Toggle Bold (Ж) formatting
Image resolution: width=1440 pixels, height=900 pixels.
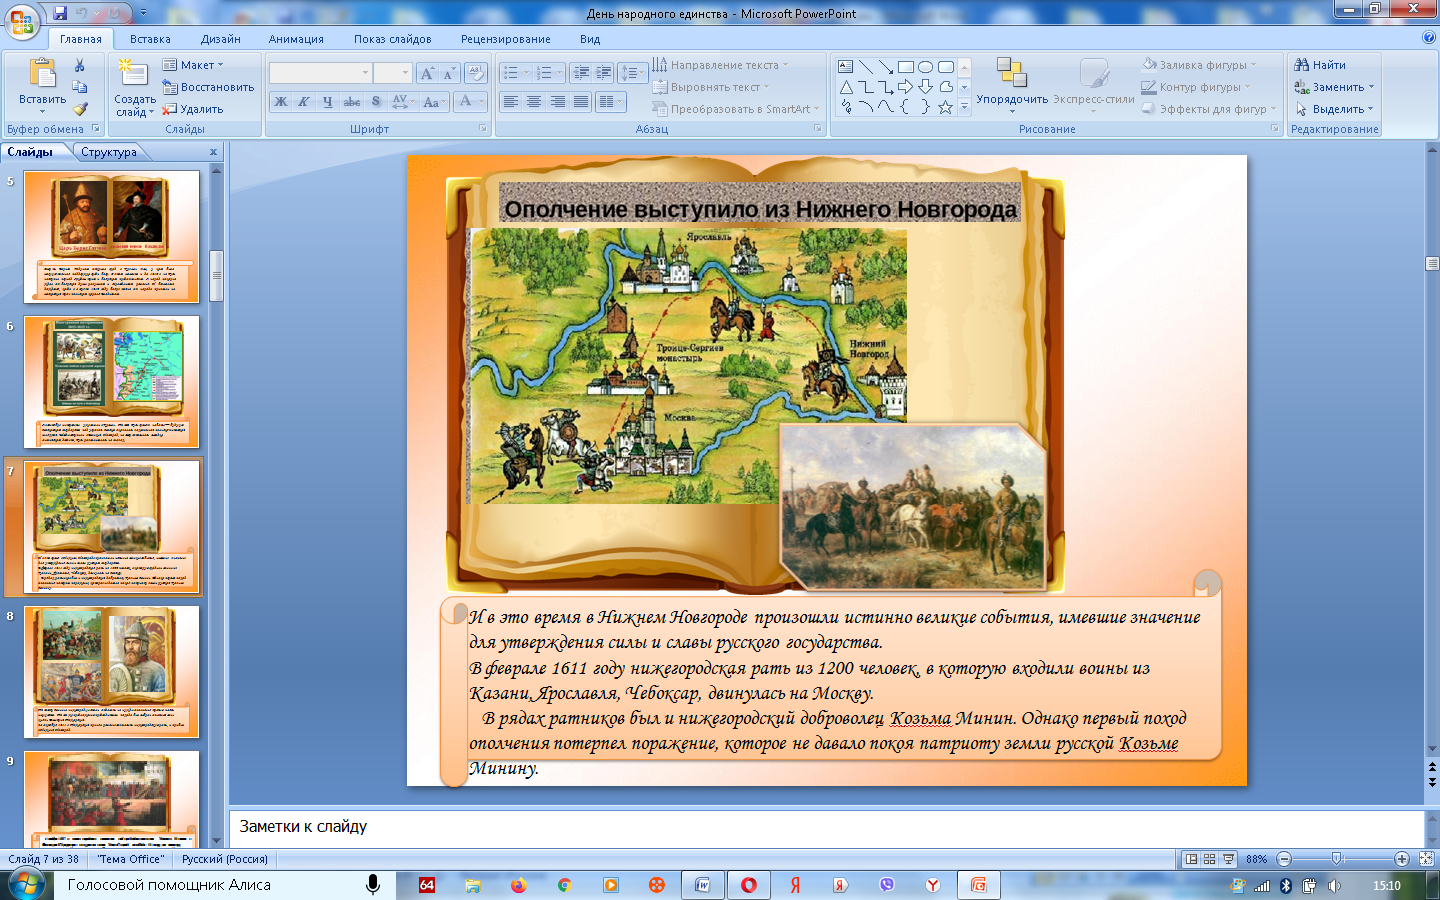coord(281,102)
